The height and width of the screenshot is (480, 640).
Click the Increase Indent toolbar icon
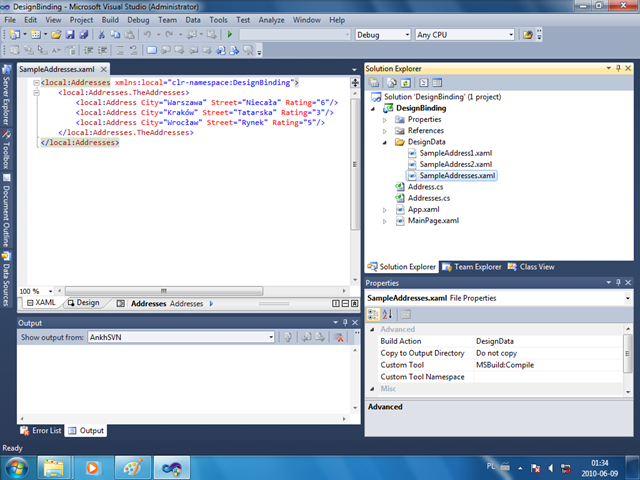coord(102,50)
